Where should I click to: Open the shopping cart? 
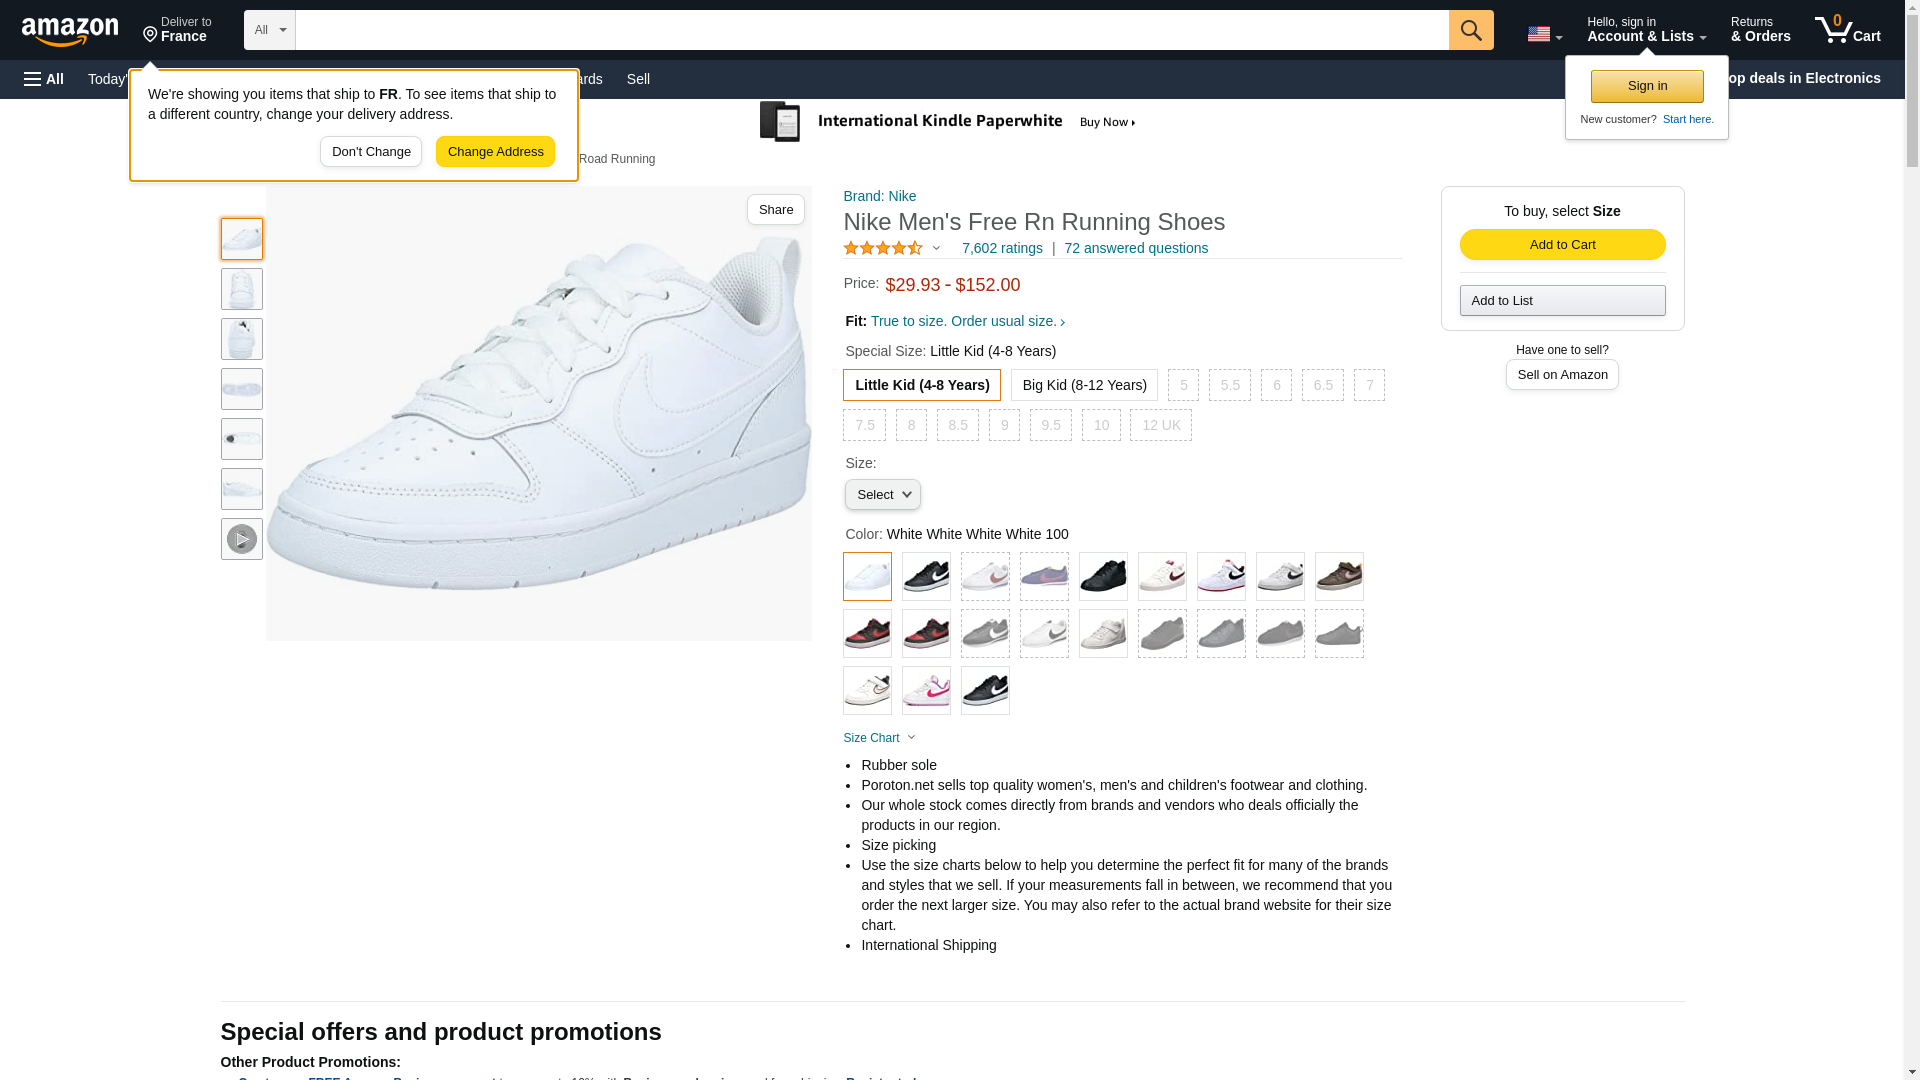pos(1847,30)
